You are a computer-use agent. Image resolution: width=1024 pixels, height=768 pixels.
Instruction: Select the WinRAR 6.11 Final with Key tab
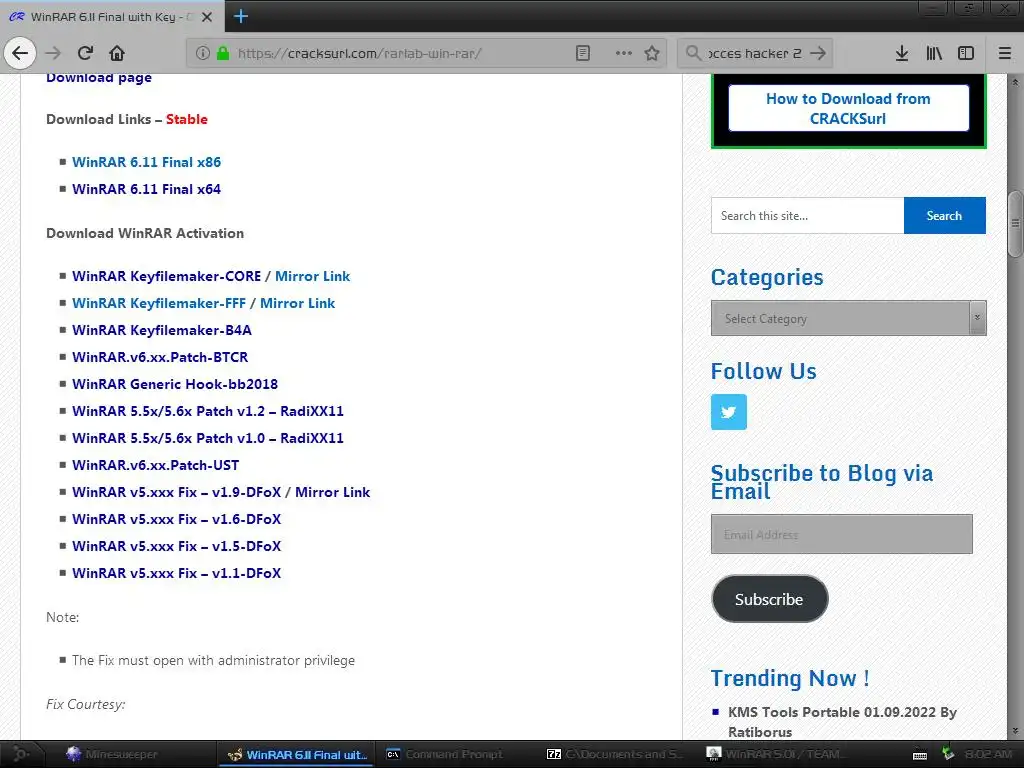pos(111,17)
